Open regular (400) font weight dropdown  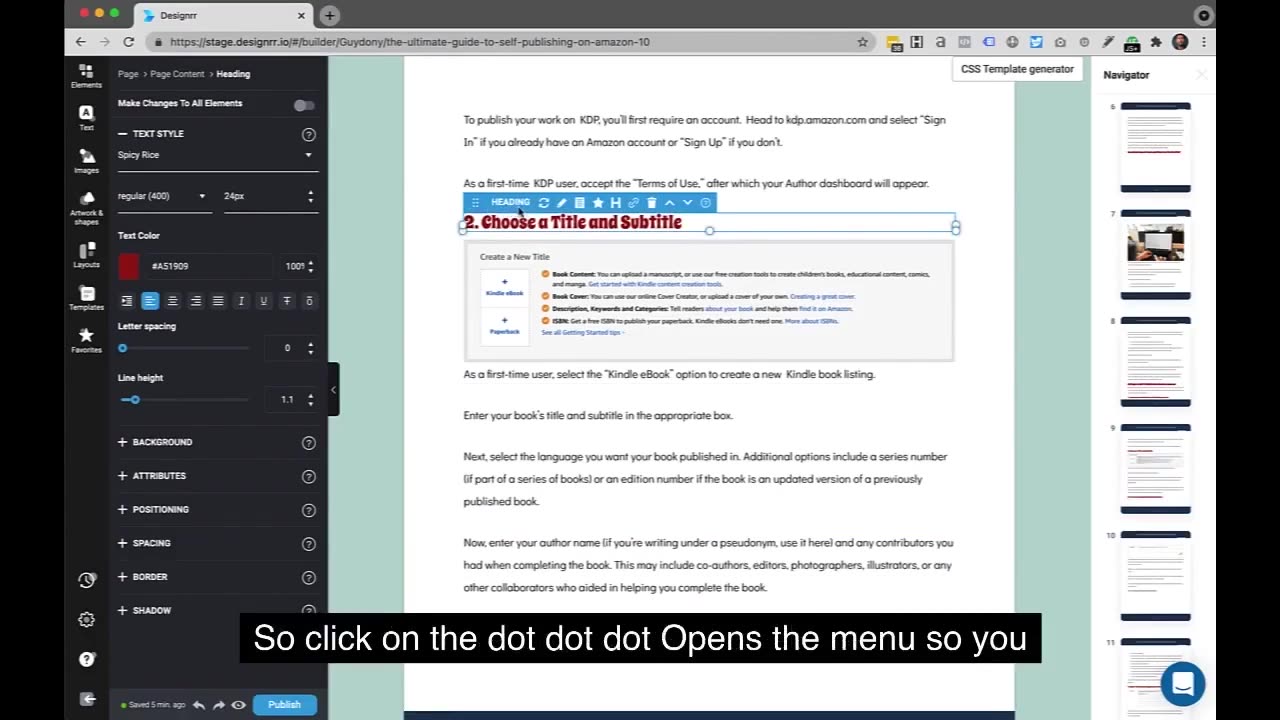click(x=163, y=196)
